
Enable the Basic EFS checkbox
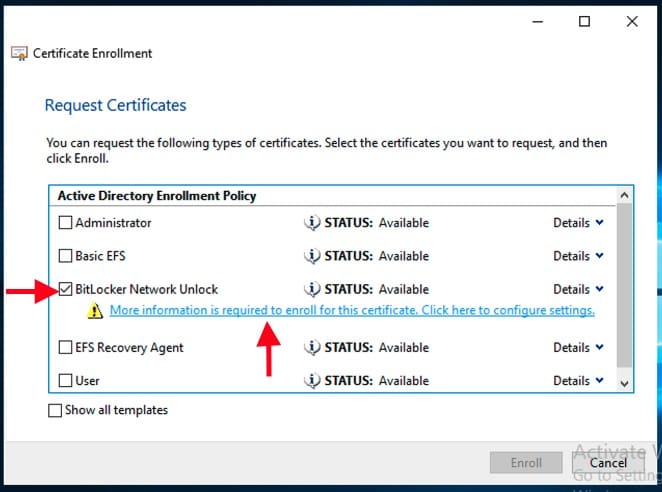point(66,256)
